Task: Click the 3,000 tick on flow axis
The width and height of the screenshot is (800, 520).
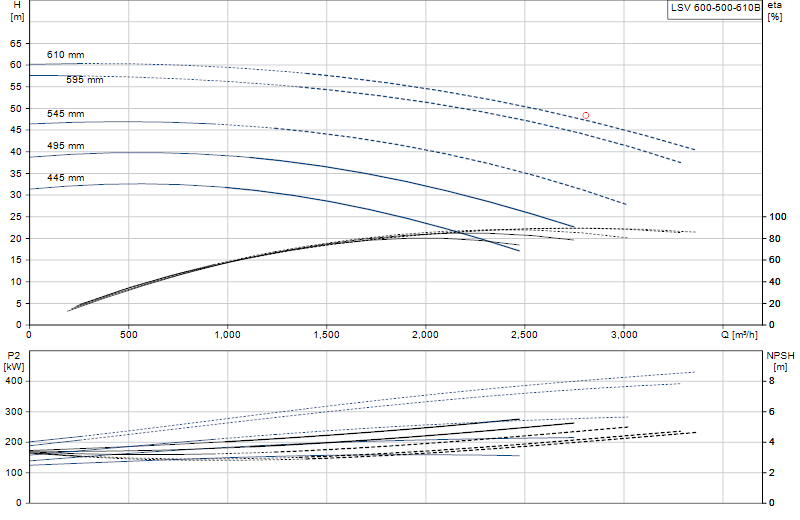Action: point(624,335)
